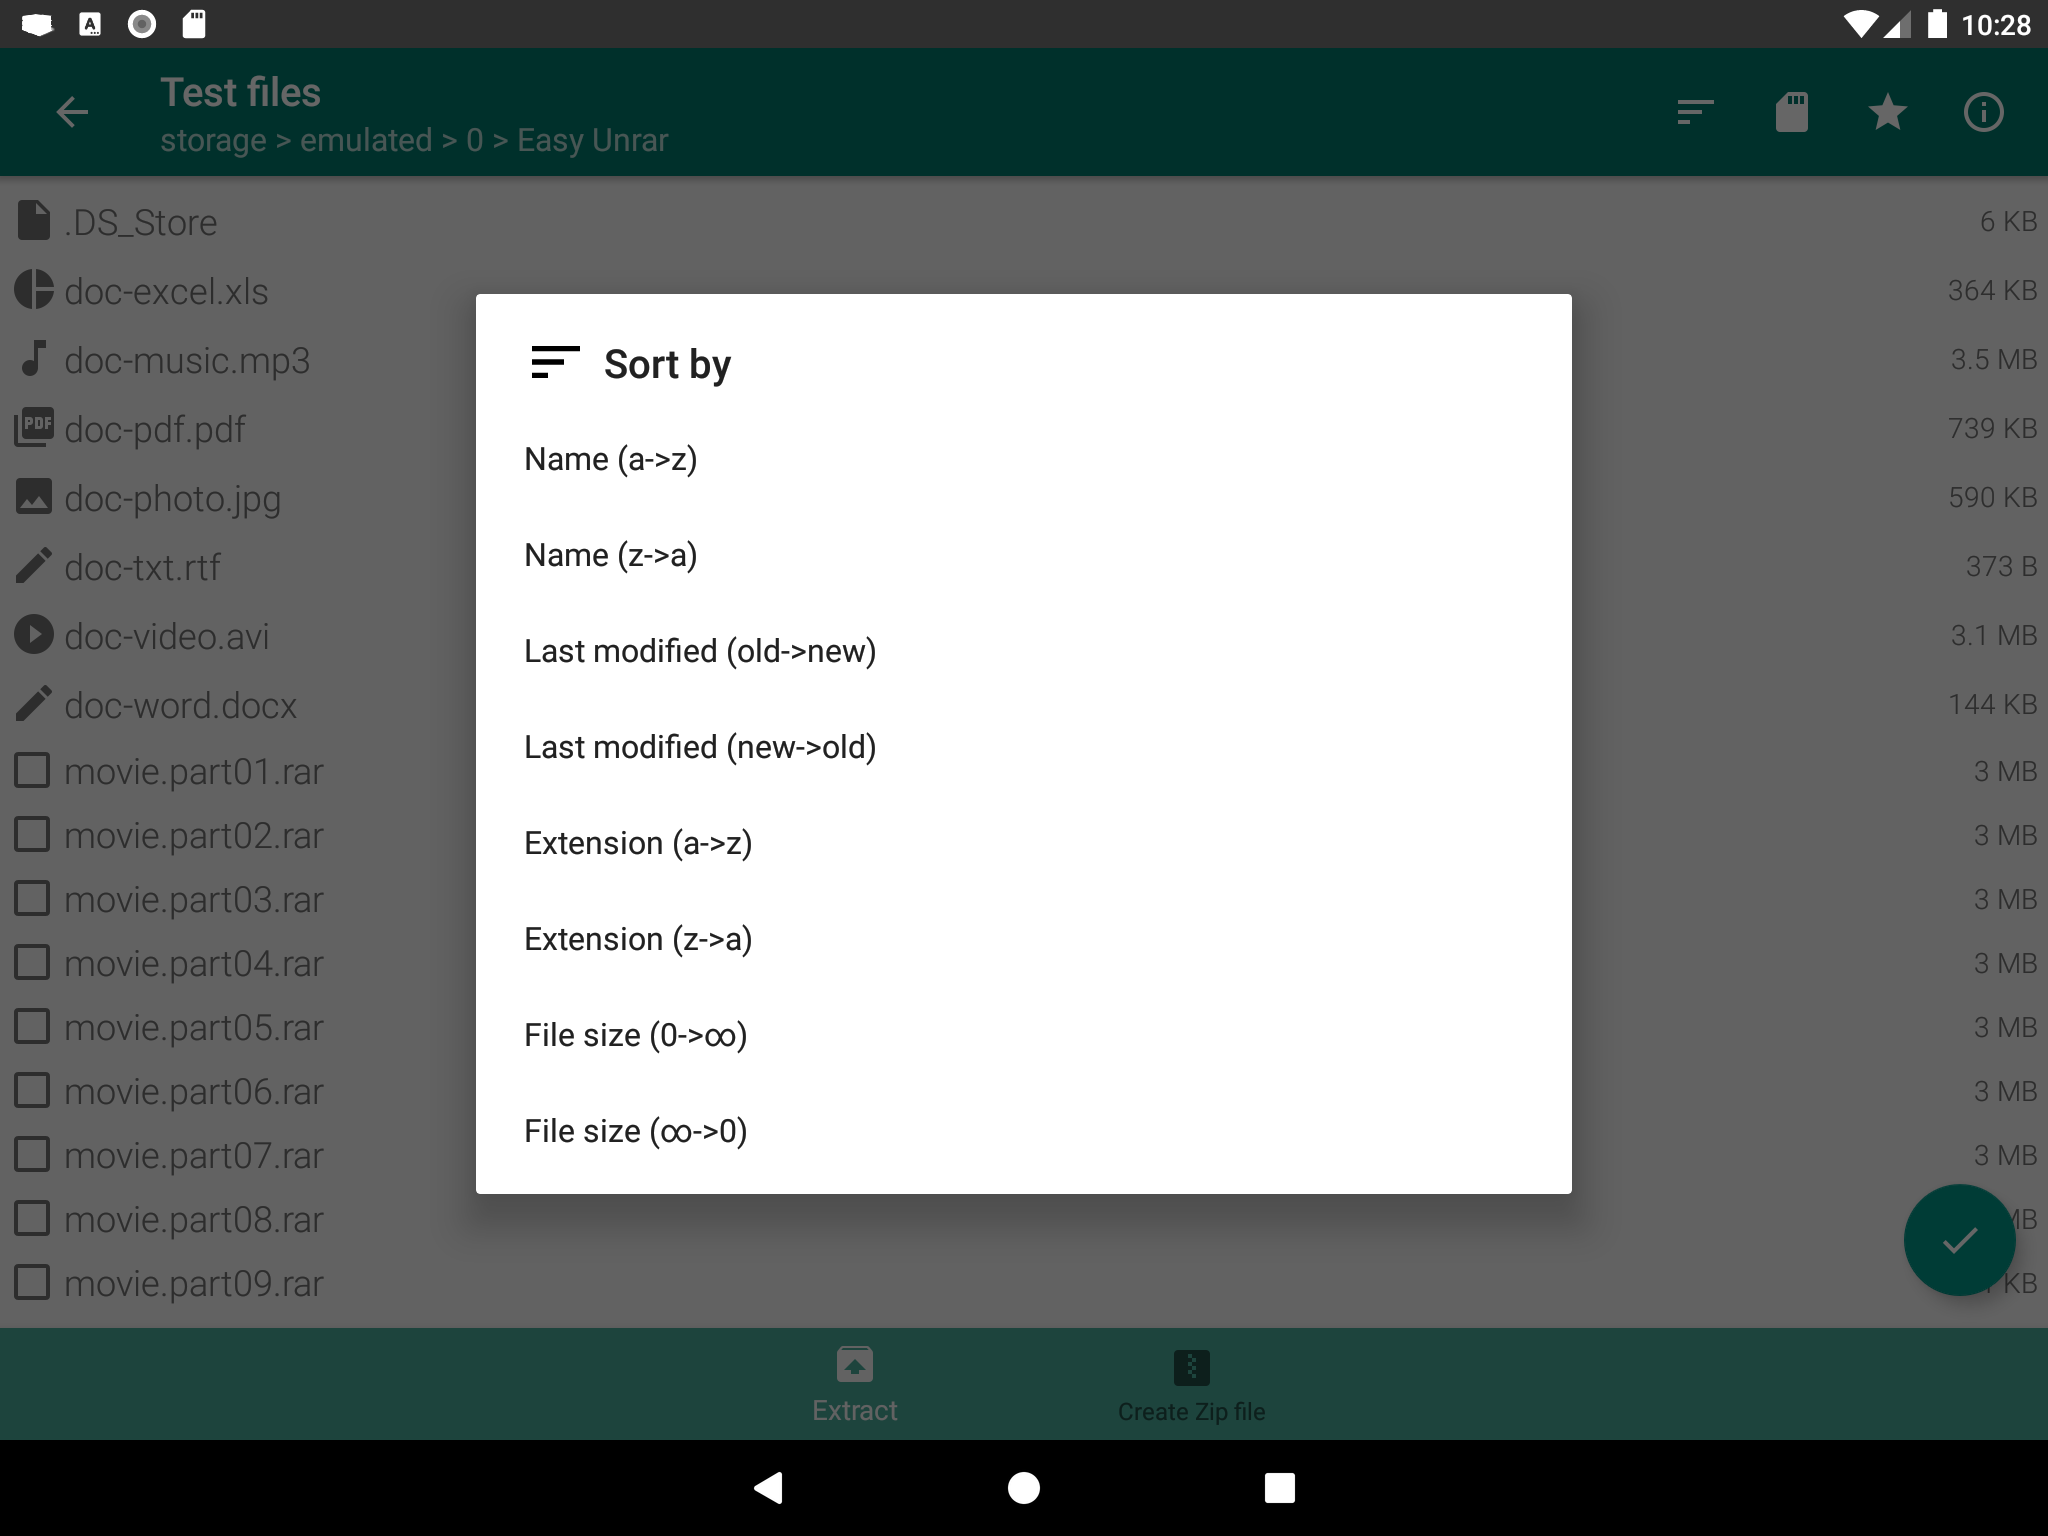Sort by Name (a->z)
Image resolution: width=2048 pixels, height=1536 pixels.
(1023, 459)
